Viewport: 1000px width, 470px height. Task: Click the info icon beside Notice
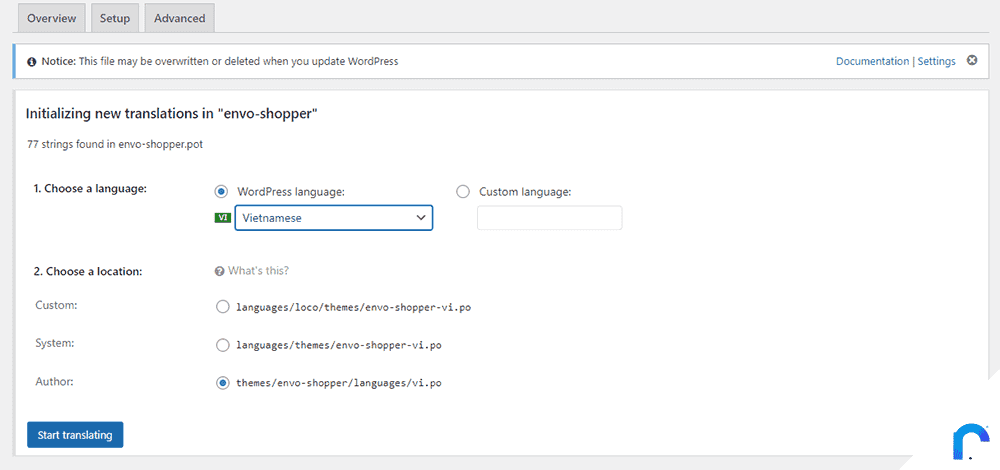[x=31, y=62]
